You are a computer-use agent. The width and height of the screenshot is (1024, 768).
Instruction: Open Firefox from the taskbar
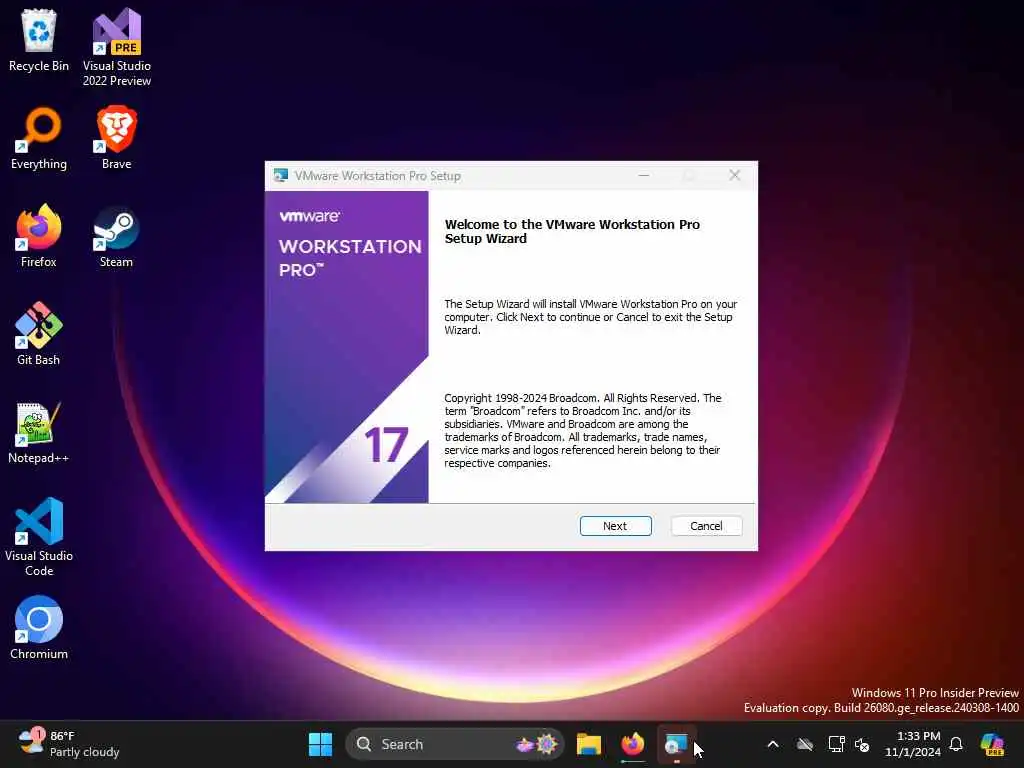coord(632,744)
